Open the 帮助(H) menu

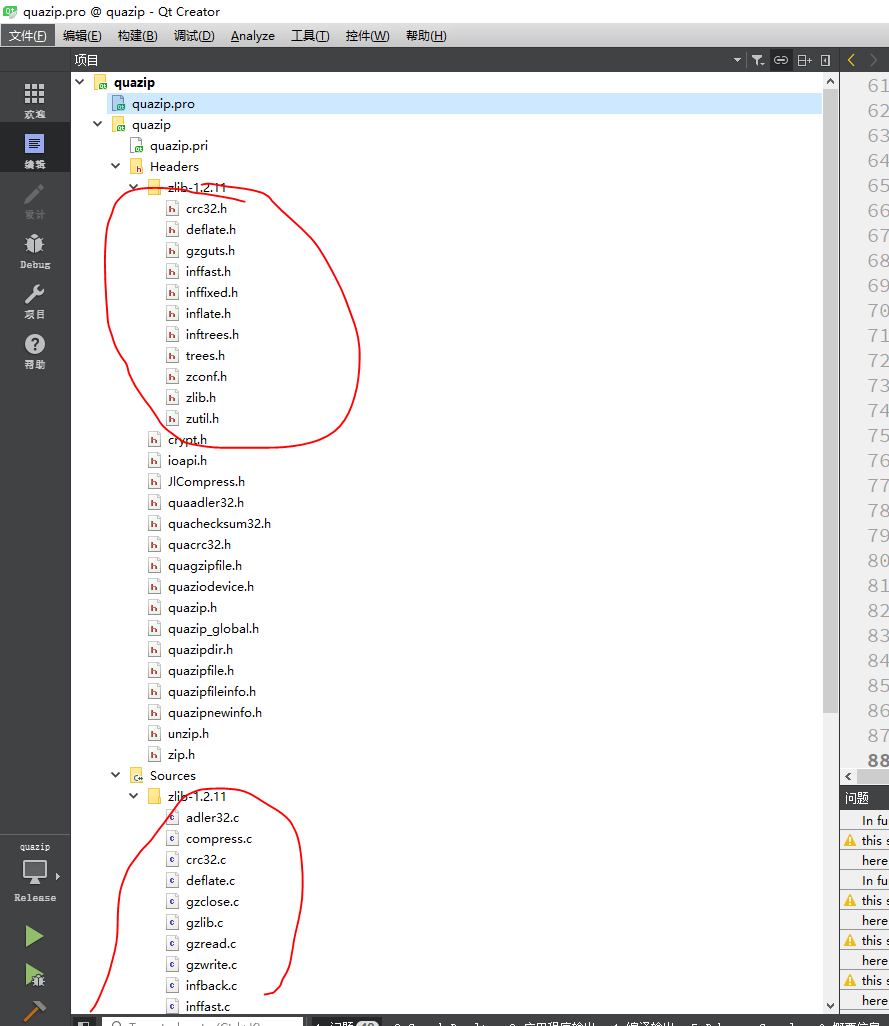tap(426, 35)
